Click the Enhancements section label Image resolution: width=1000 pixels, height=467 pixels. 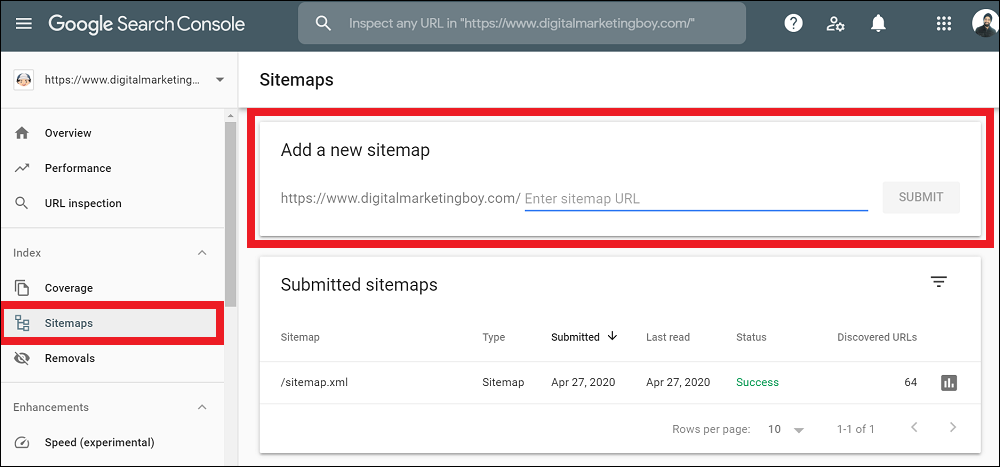click(51, 407)
